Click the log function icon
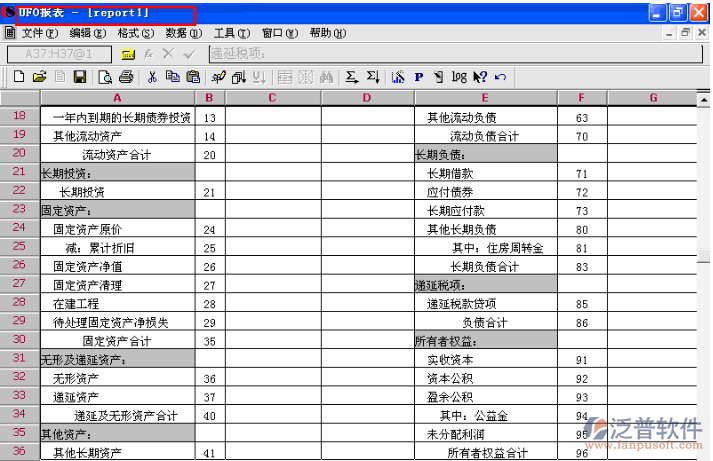The width and height of the screenshot is (713, 461). click(x=459, y=76)
